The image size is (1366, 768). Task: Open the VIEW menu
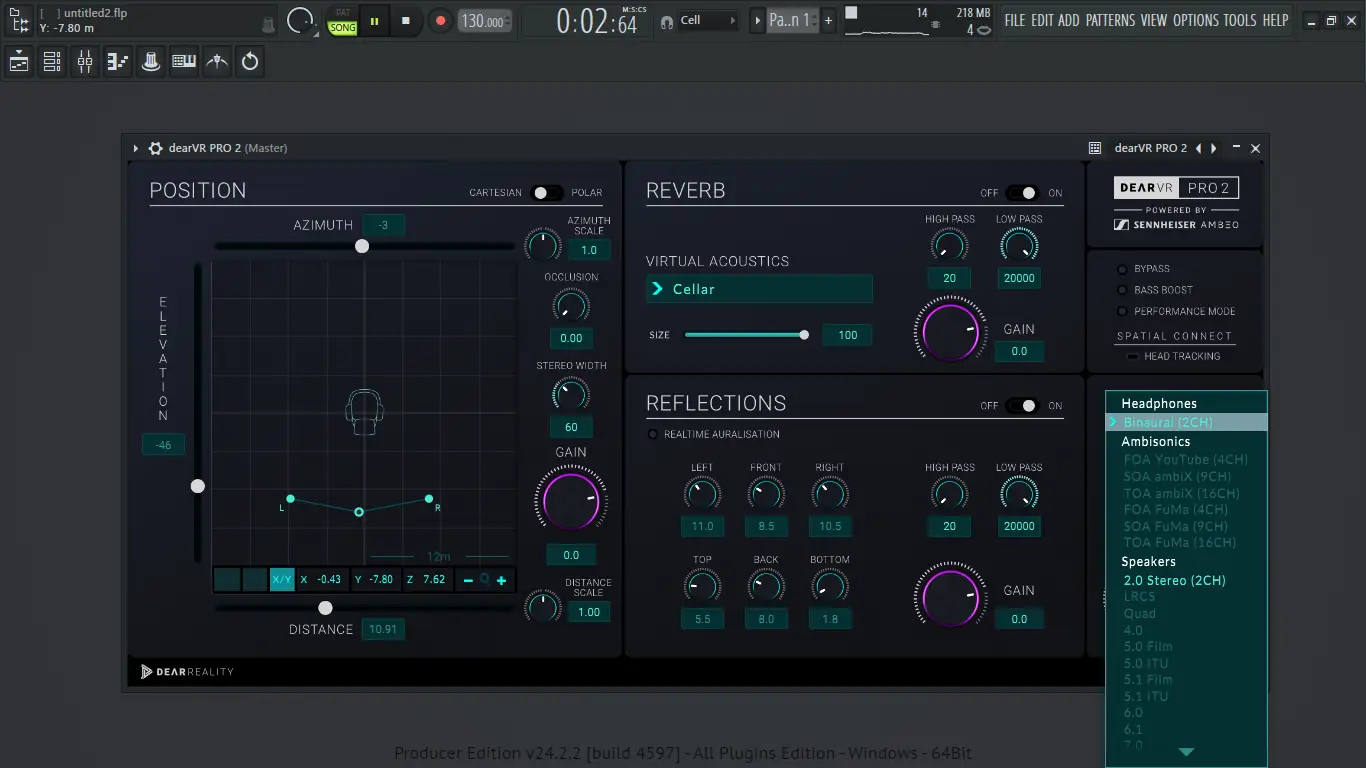pyautogui.click(x=1153, y=20)
